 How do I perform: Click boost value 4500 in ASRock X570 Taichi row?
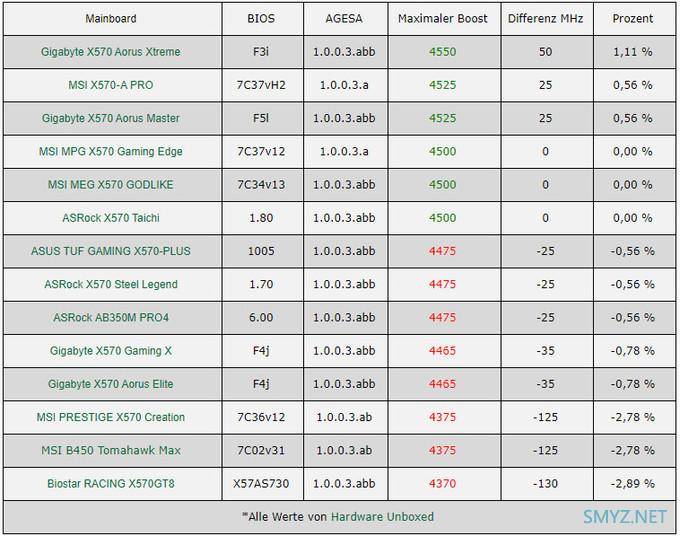(443, 218)
